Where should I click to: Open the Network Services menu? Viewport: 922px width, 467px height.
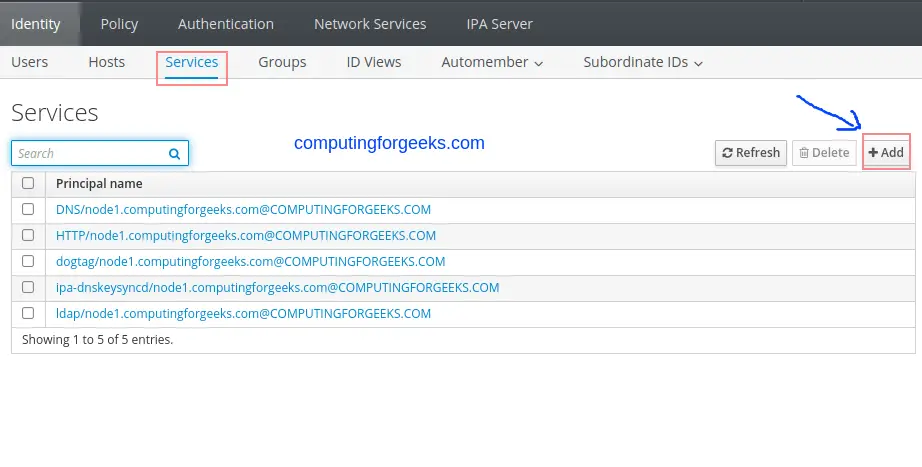click(x=370, y=24)
